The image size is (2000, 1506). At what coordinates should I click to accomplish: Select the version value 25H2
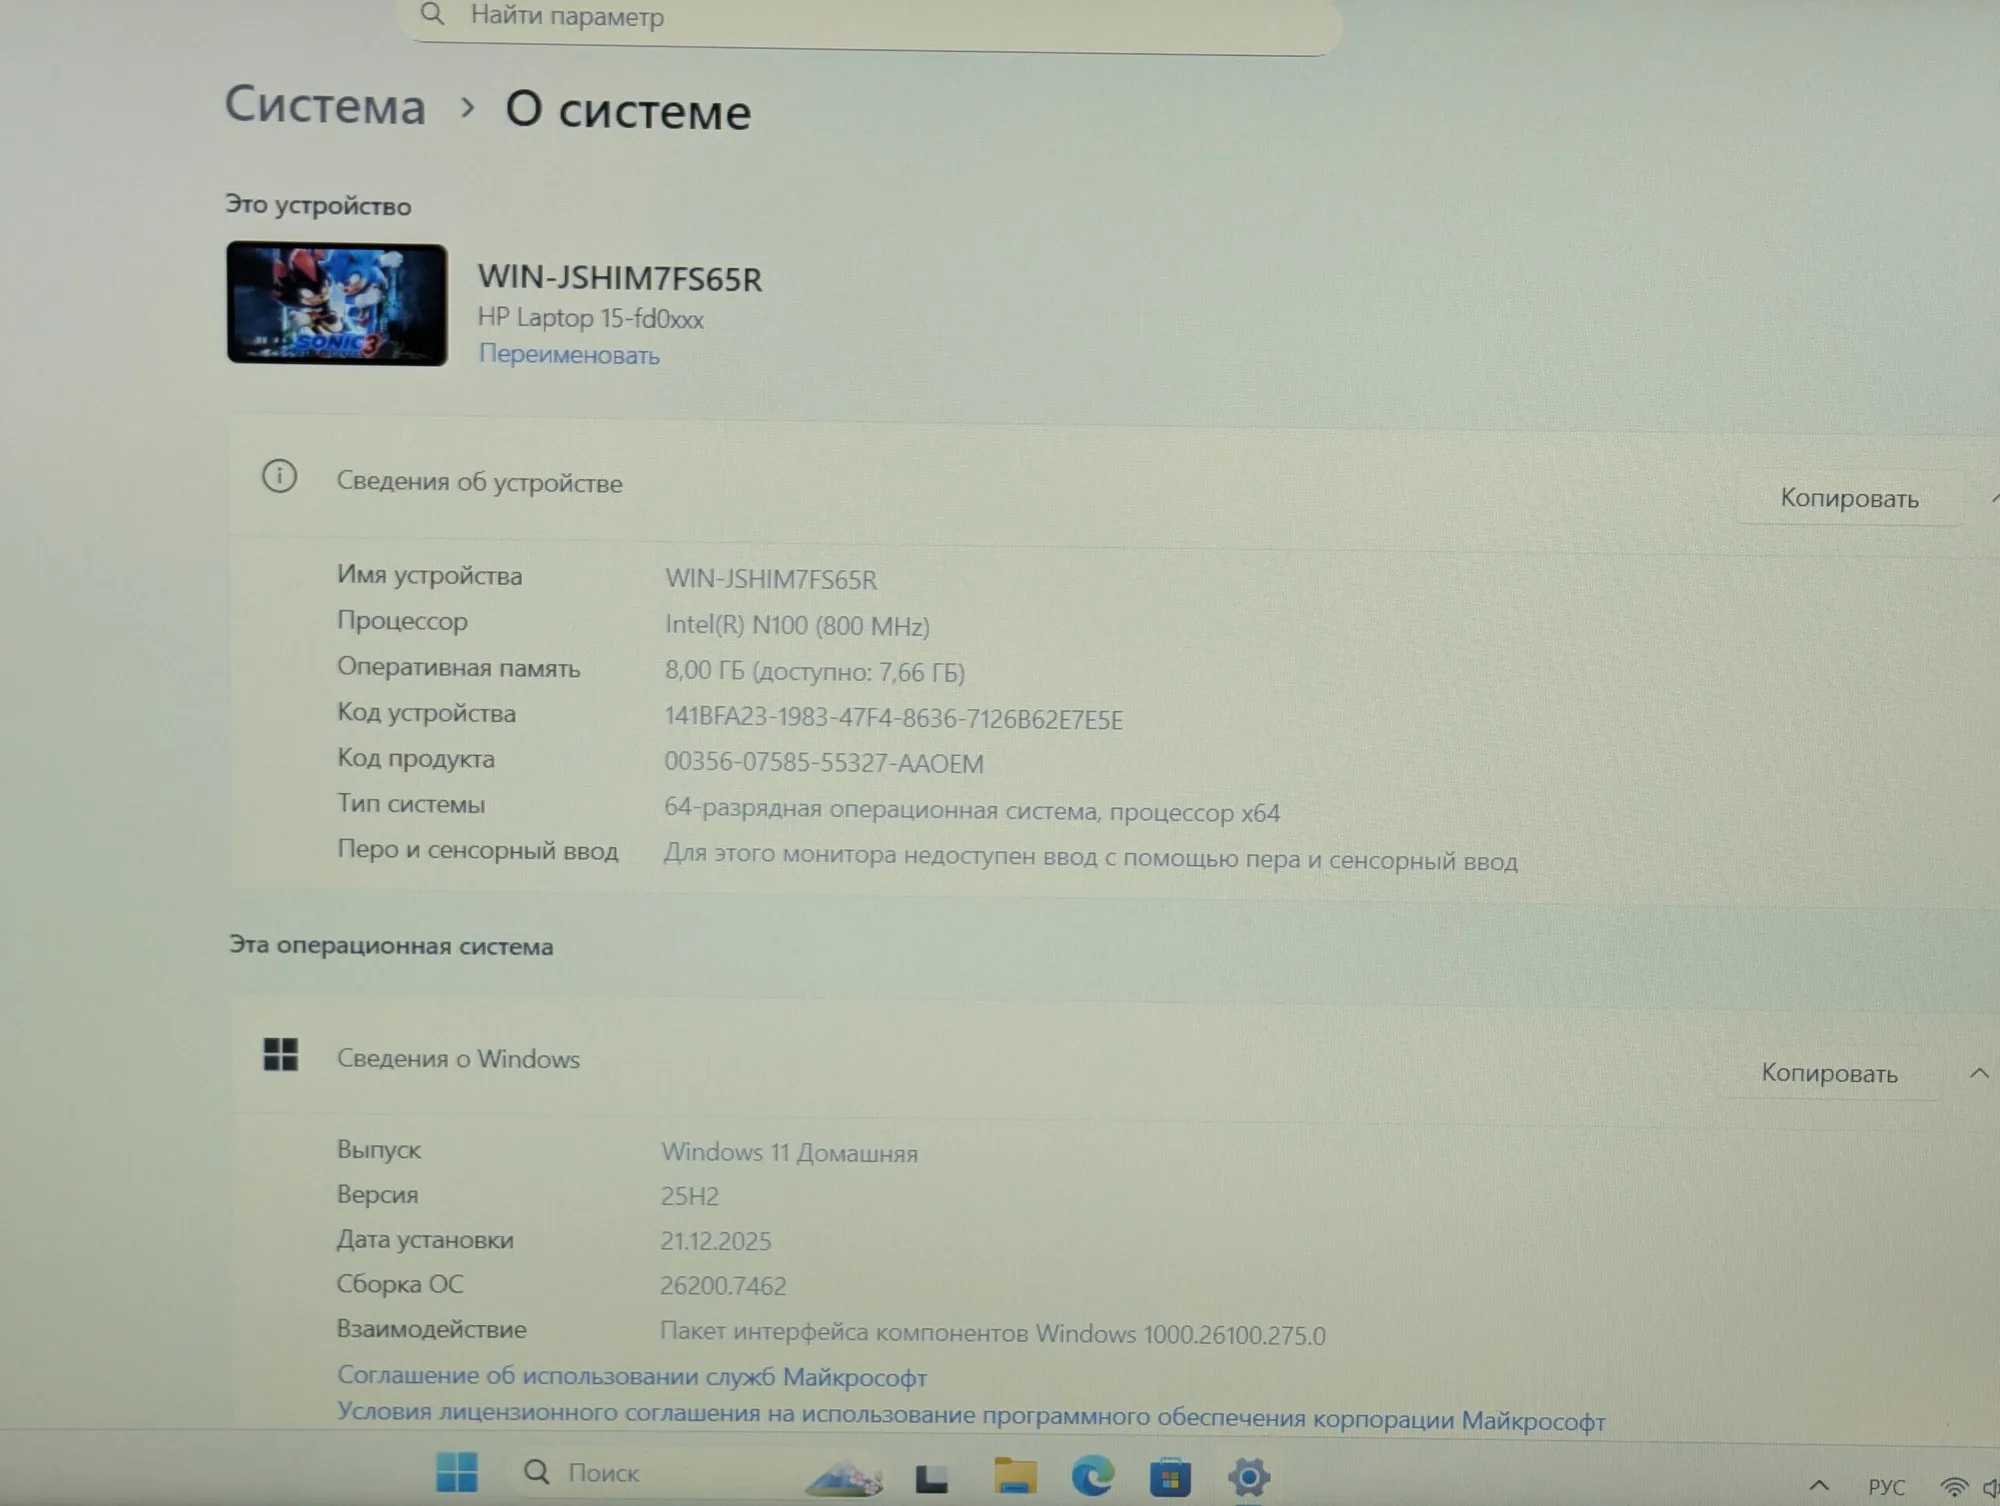pyautogui.click(x=689, y=1196)
